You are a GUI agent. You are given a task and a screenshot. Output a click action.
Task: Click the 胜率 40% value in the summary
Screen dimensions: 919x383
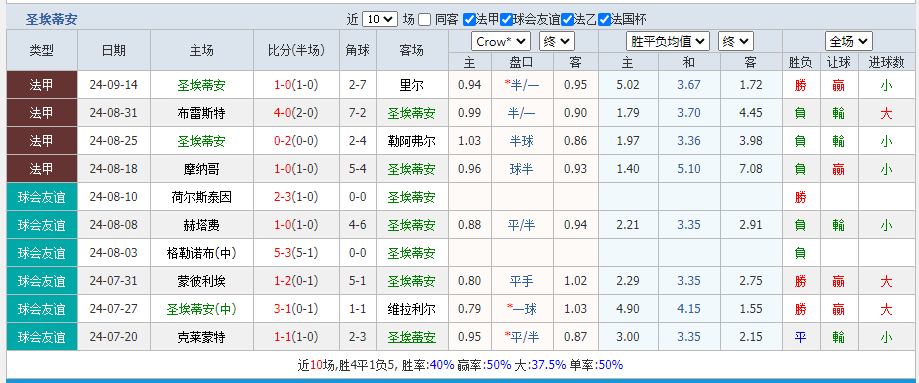click(442, 365)
